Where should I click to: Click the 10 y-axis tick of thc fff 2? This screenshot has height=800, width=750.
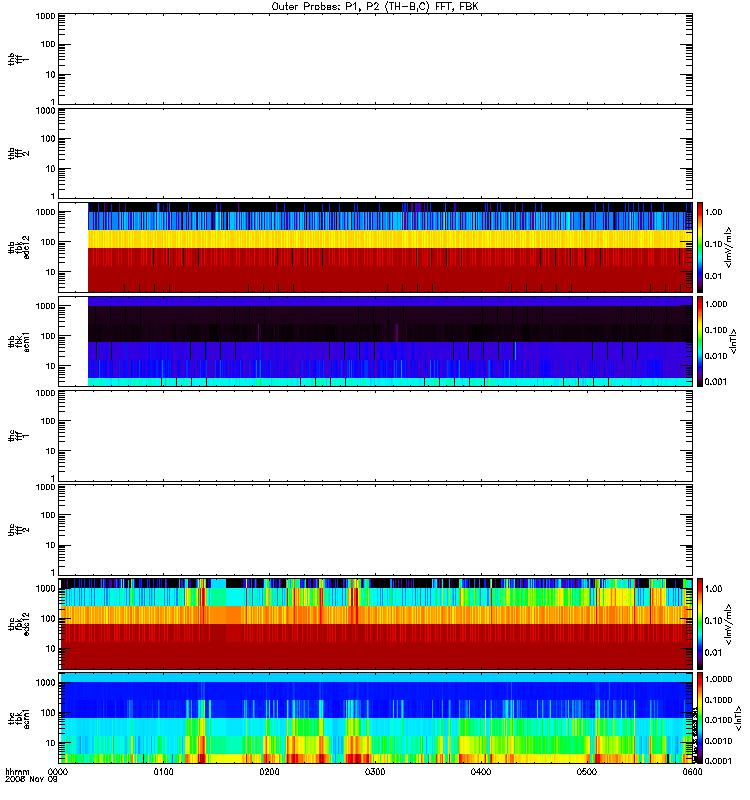pos(51,545)
